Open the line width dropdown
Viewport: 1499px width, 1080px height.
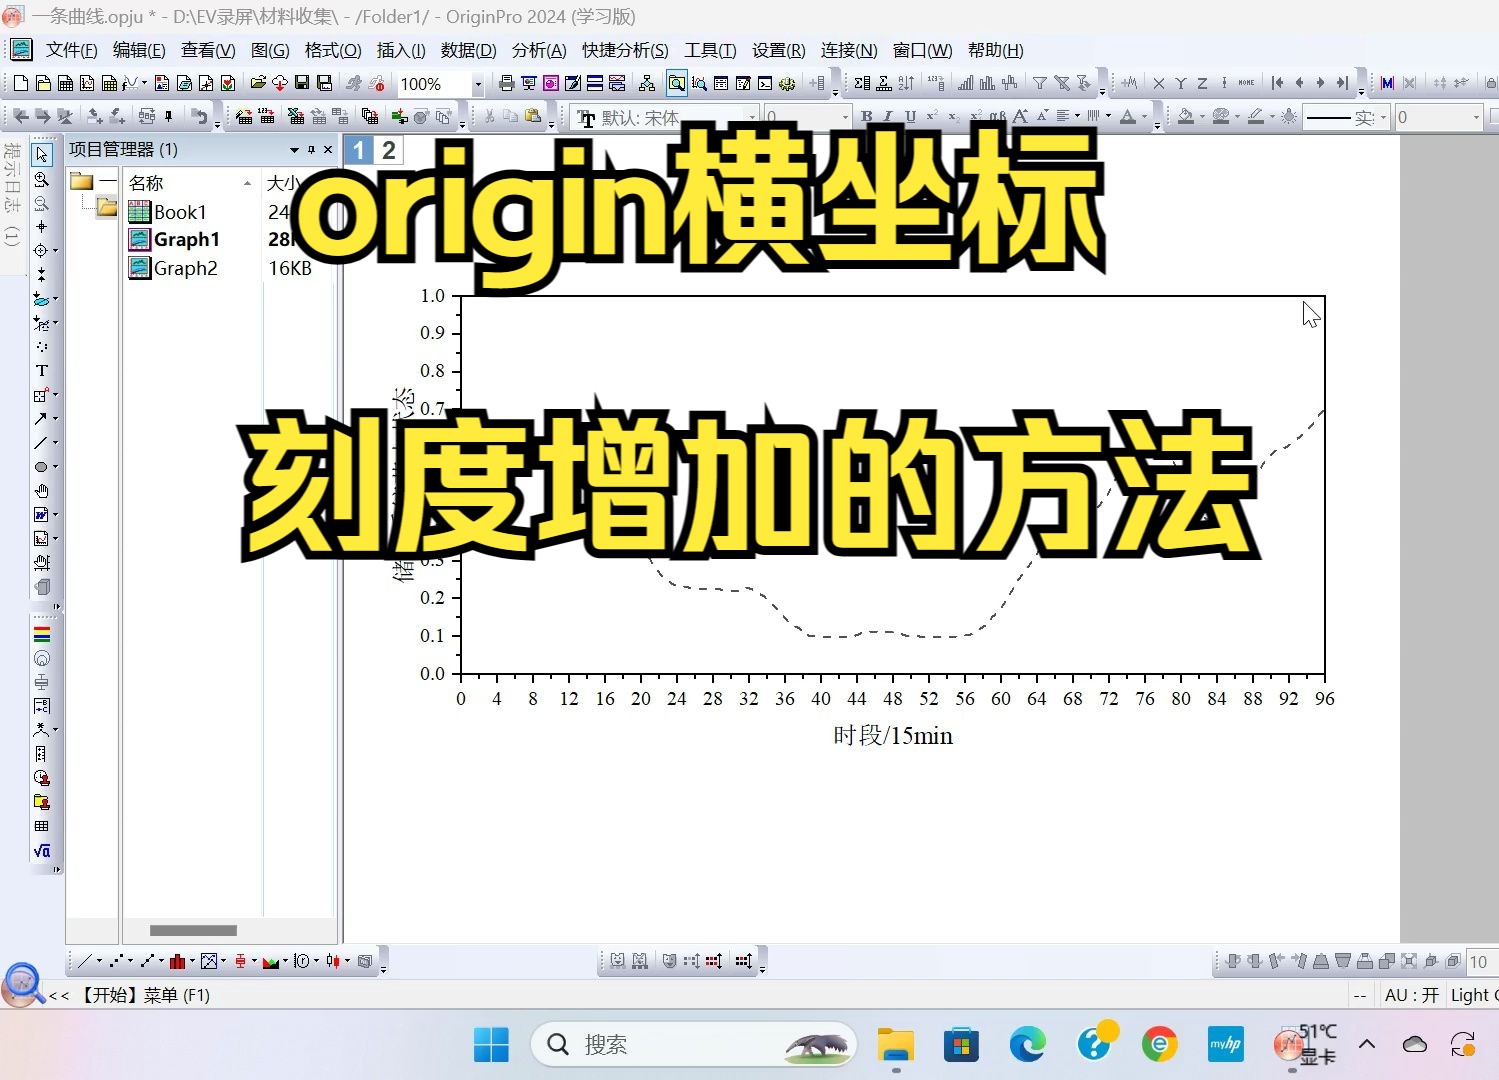(1476, 118)
